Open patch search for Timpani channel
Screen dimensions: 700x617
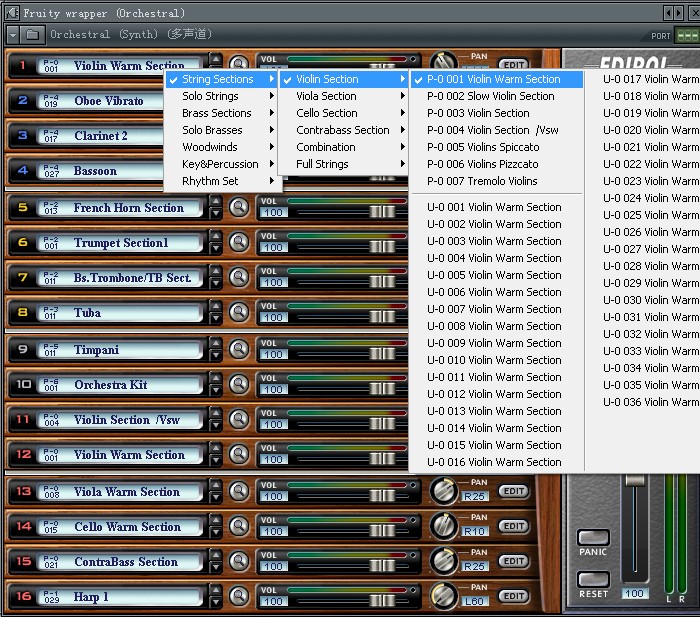pos(239,350)
